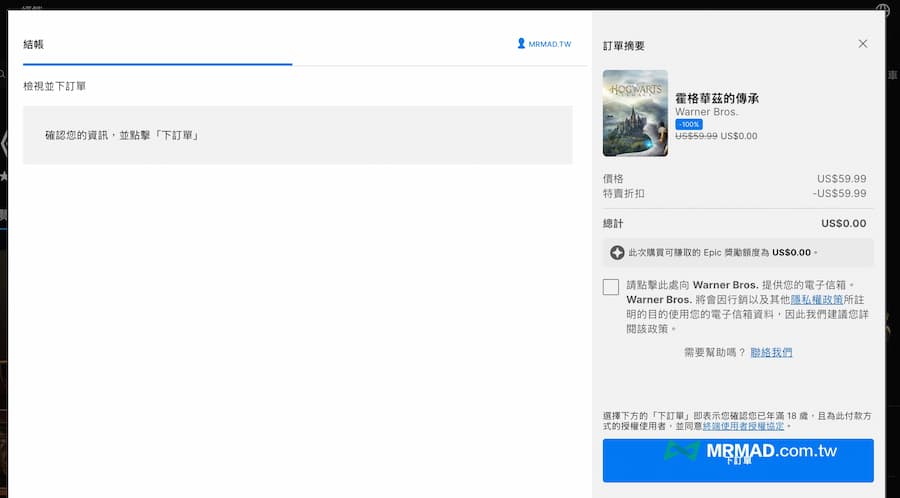Click the 價格 US$59.99 price value

point(842,178)
